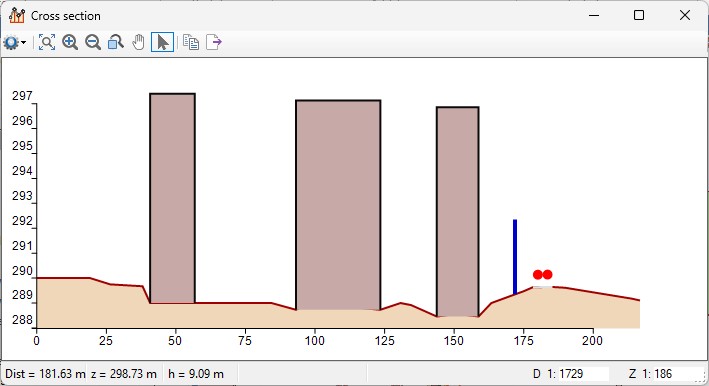
Task: Select the building near 150 m
Action: [458, 212]
